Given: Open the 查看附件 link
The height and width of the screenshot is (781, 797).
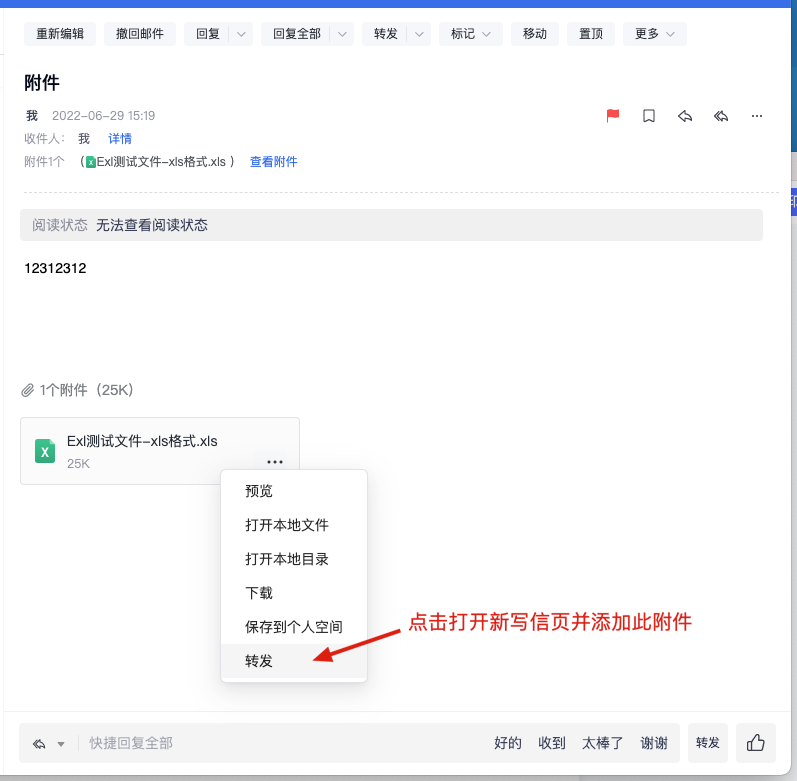Looking at the screenshot, I should [x=273, y=162].
